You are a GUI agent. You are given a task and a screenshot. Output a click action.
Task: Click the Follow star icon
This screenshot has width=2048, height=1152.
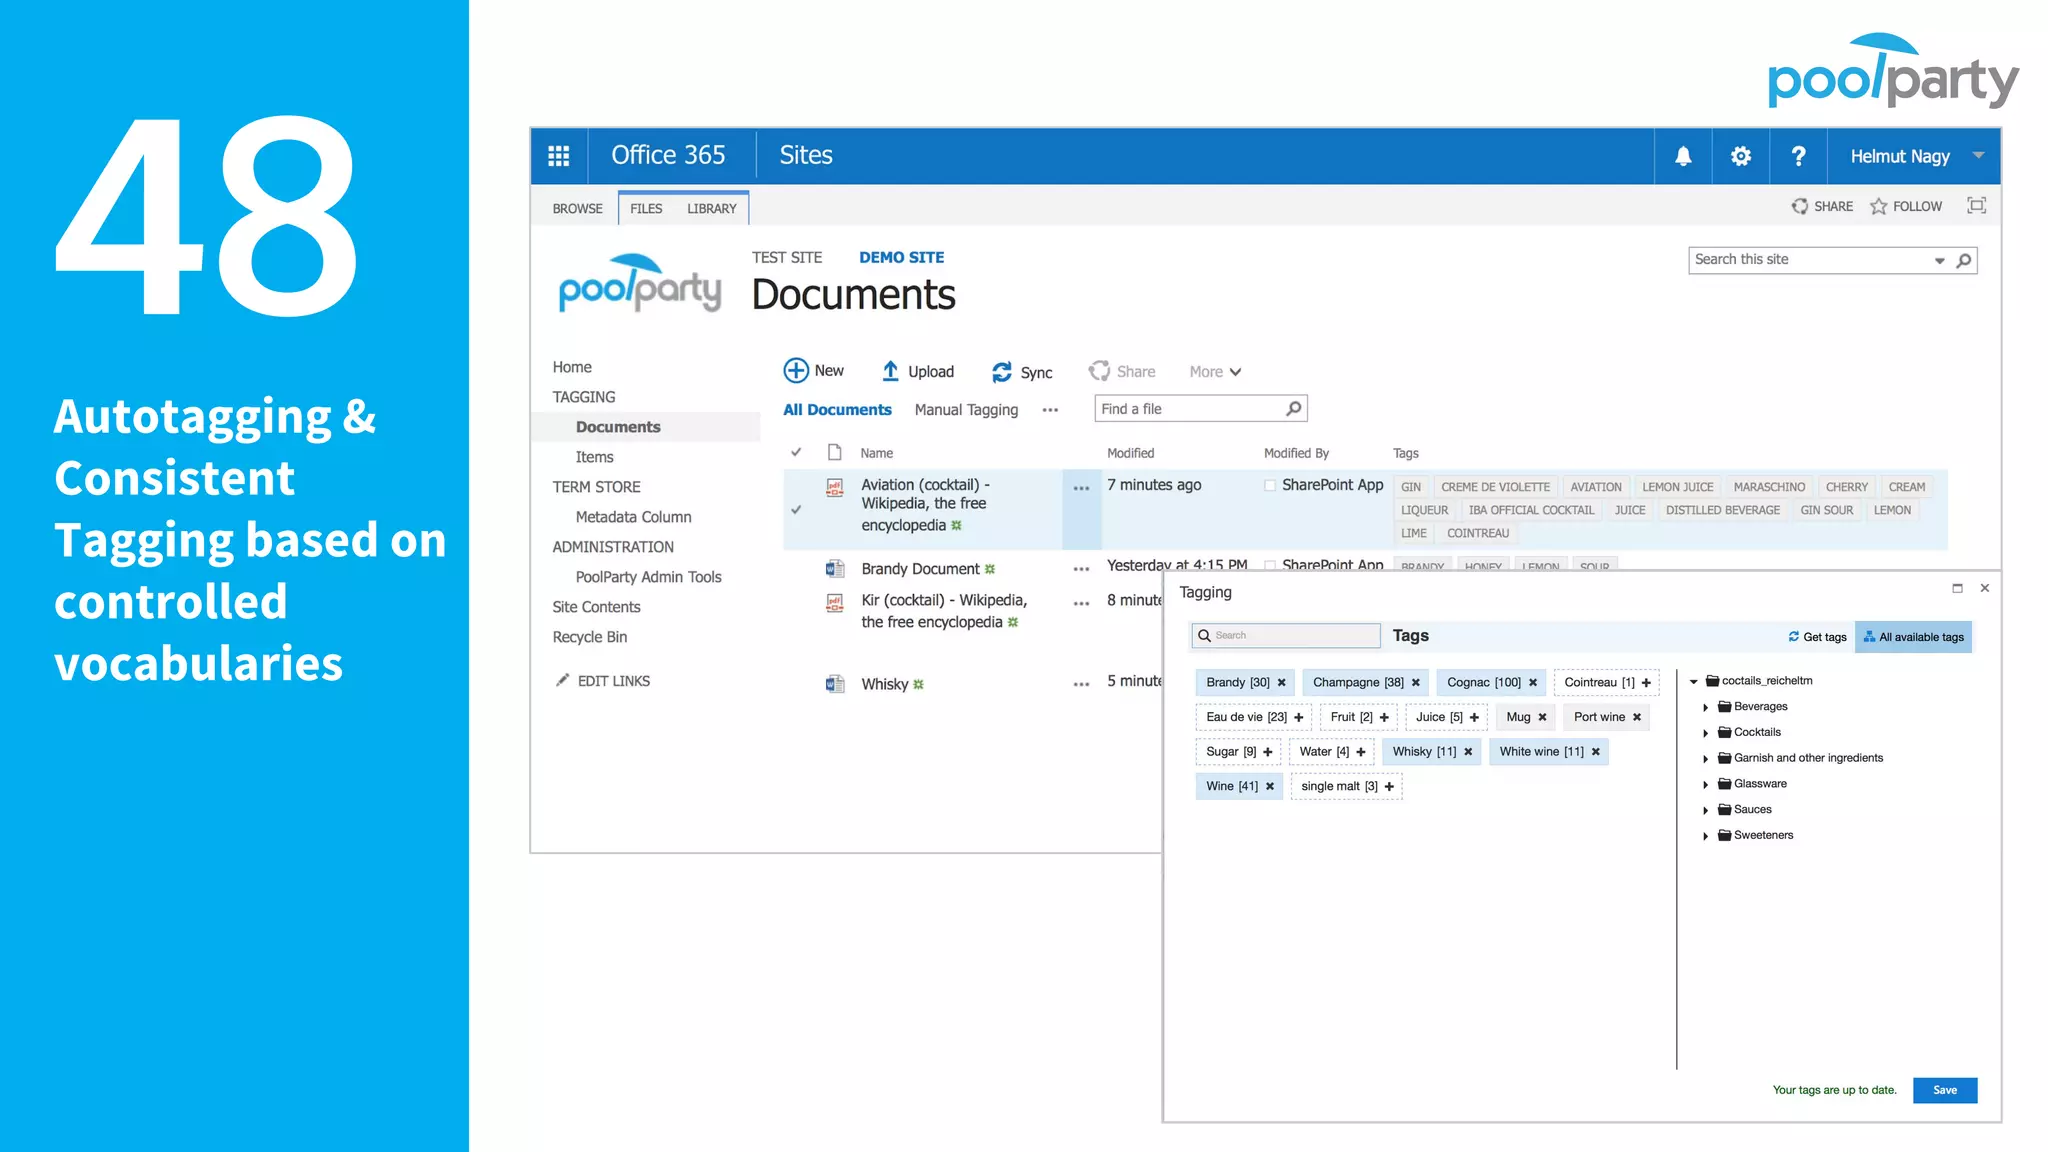click(x=1879, y=206)
